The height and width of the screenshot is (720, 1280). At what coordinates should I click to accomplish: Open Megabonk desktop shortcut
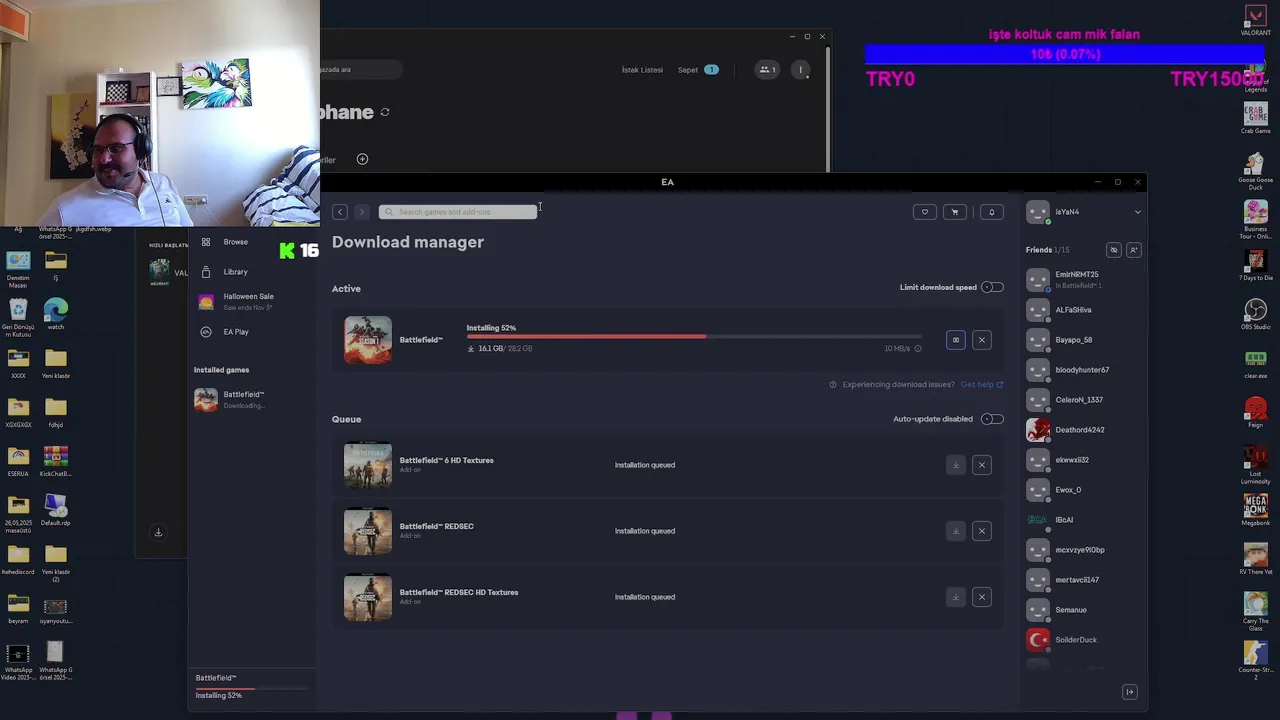point(1256,510)
